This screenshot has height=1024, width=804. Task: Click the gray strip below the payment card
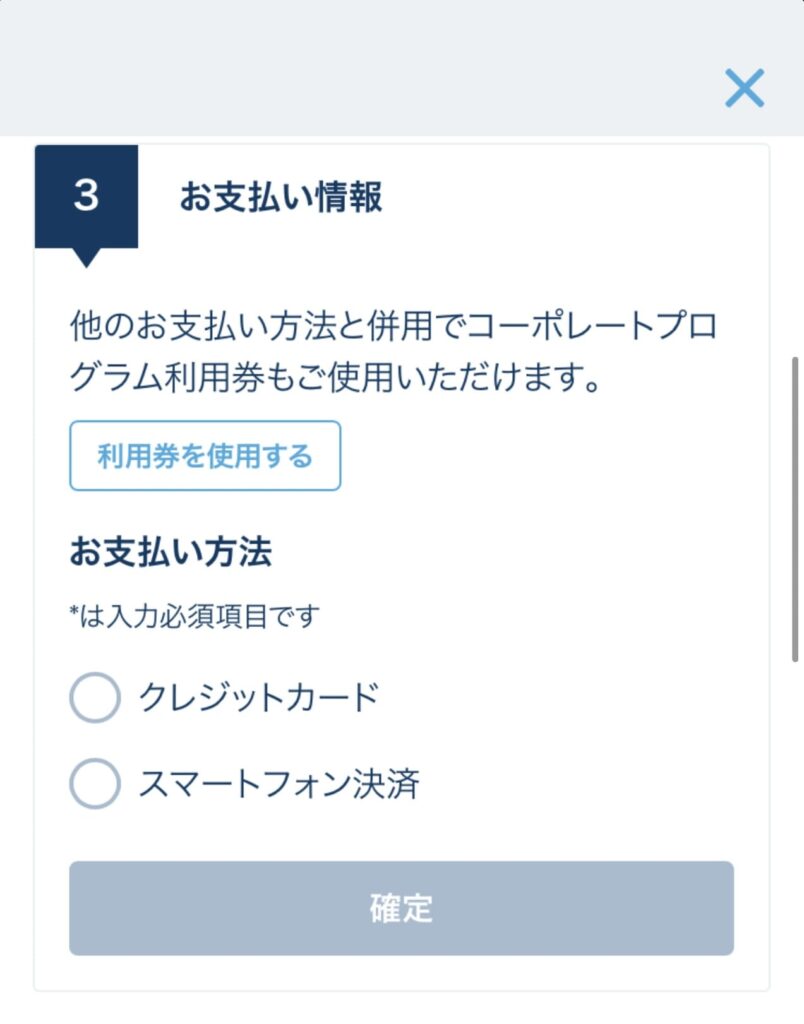(x=400, y=1008)
